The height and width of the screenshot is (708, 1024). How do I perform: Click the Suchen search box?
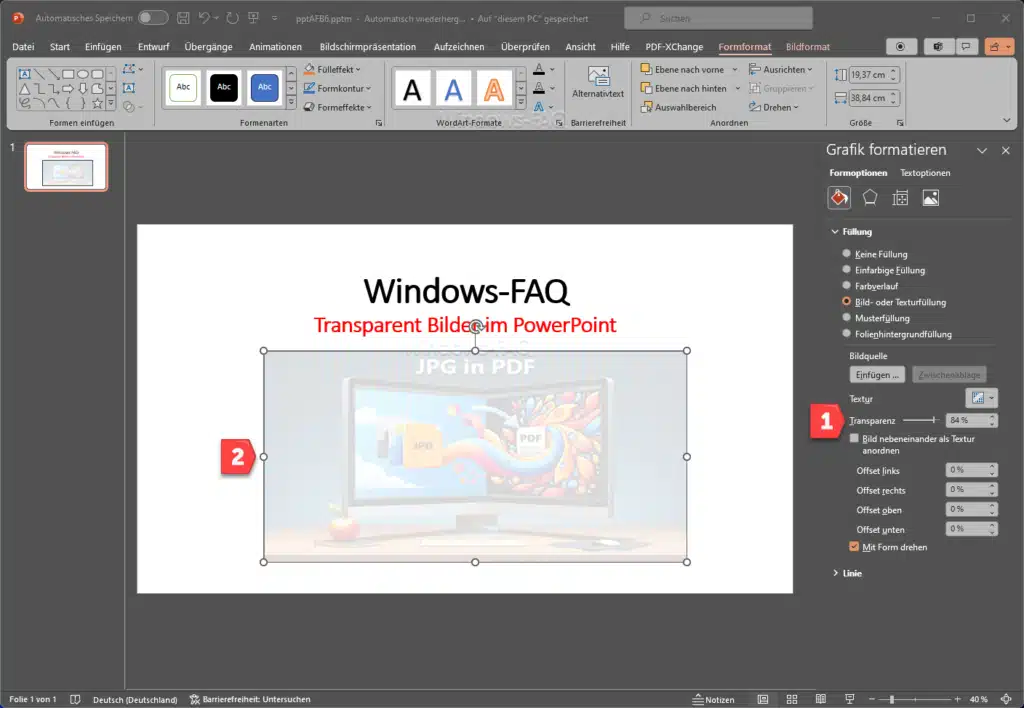coord(718,18)
